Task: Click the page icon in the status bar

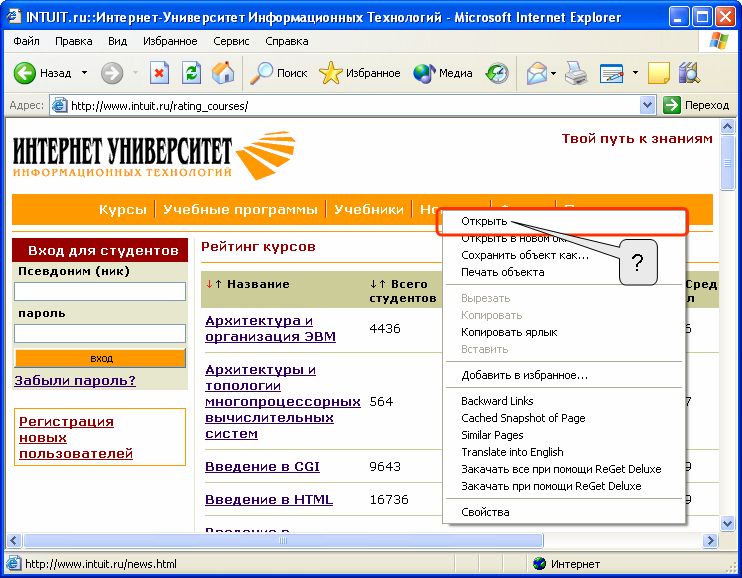Action: [x=13, y=563]
